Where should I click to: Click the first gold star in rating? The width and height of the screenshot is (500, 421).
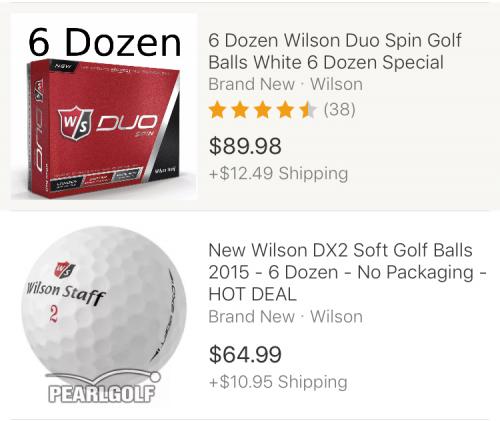pyautogui.click(x=217, y=110)
